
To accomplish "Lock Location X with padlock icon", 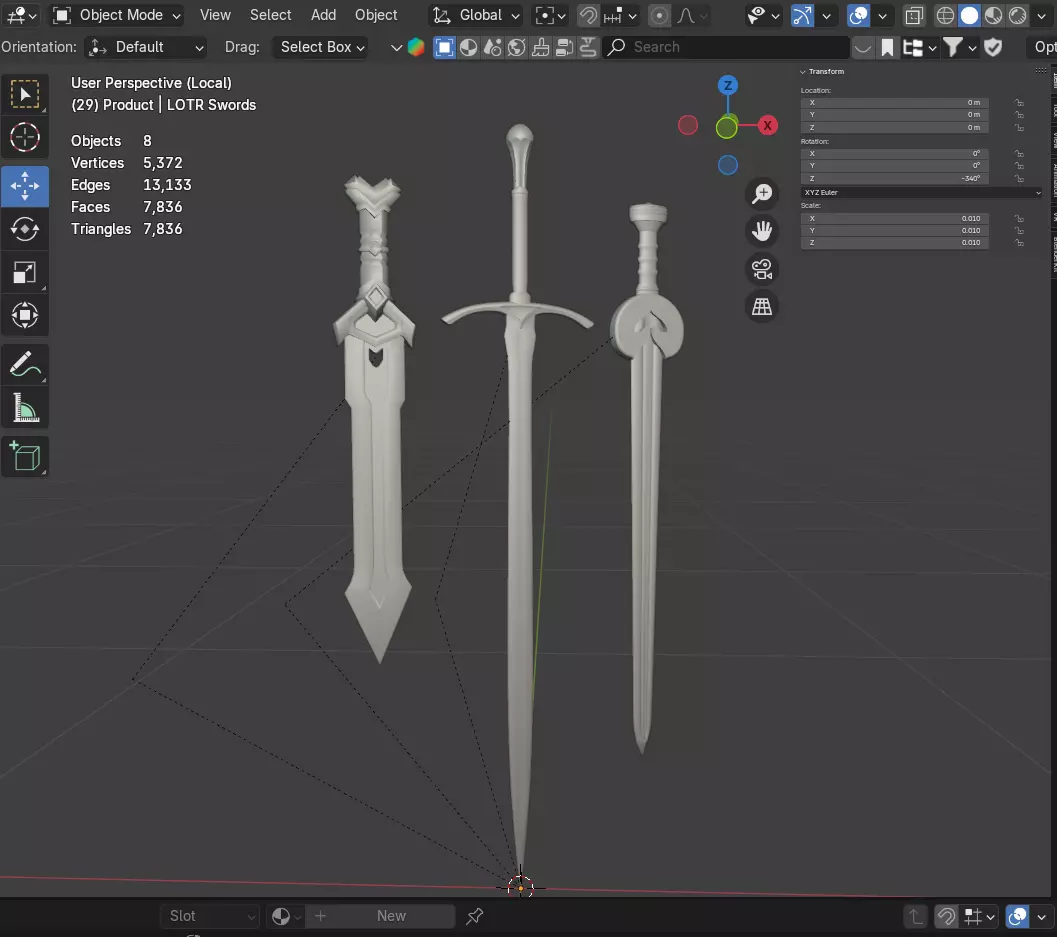I will click(1019, 103).
